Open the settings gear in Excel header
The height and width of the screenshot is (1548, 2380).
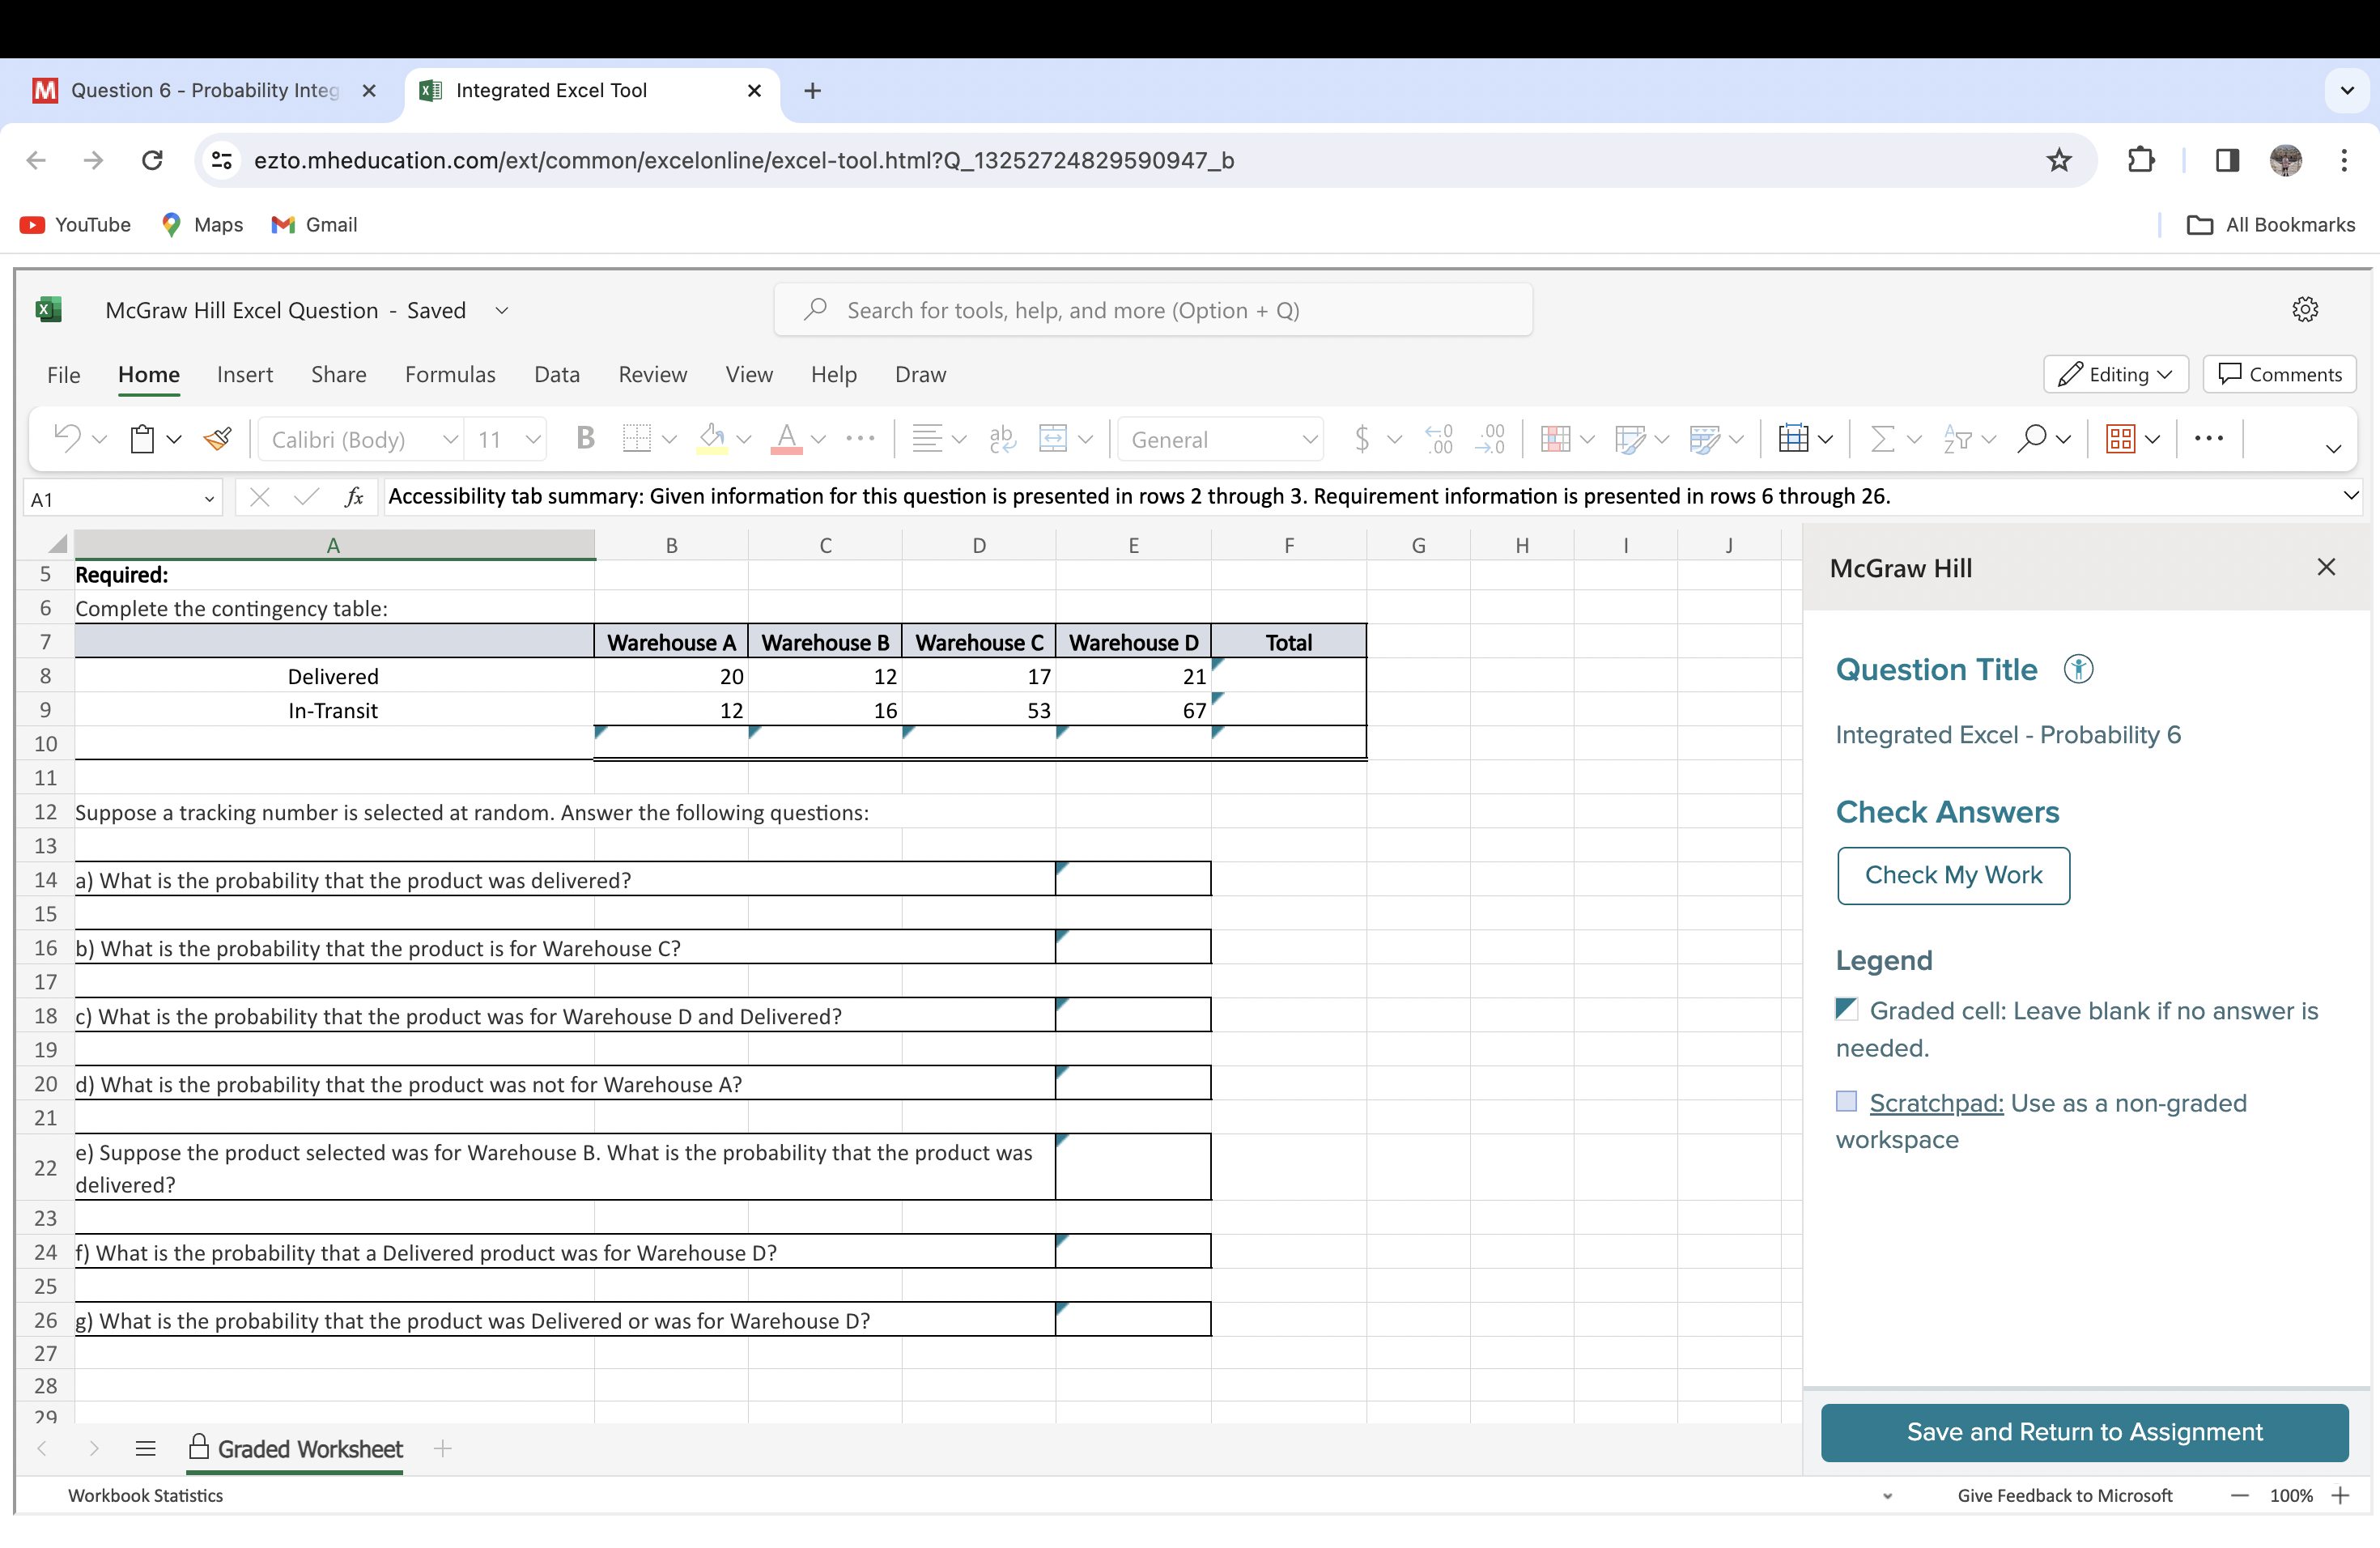[2305, 310]
